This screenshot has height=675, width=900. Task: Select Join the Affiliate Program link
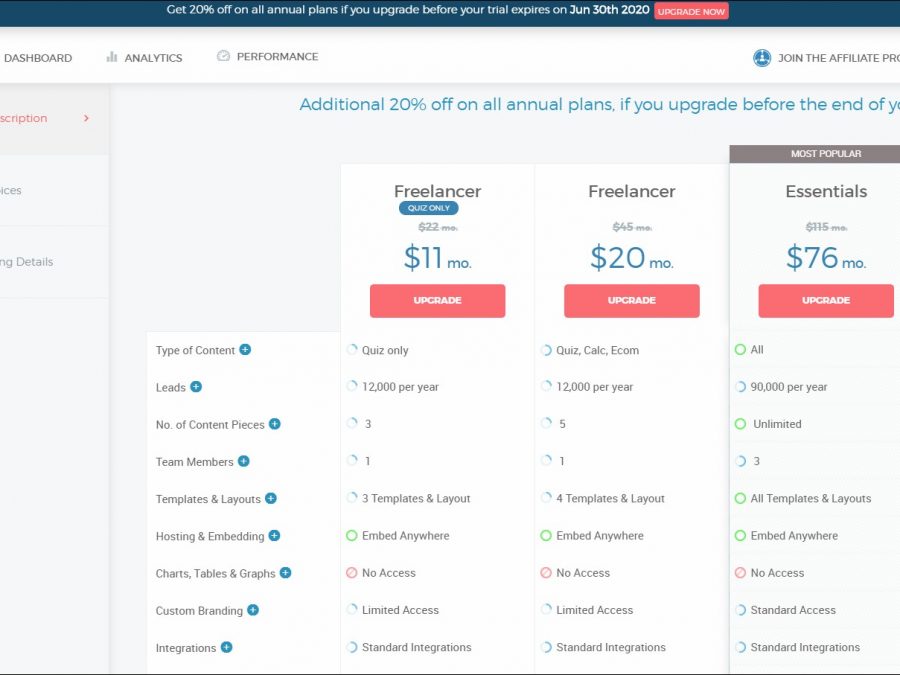838,58
